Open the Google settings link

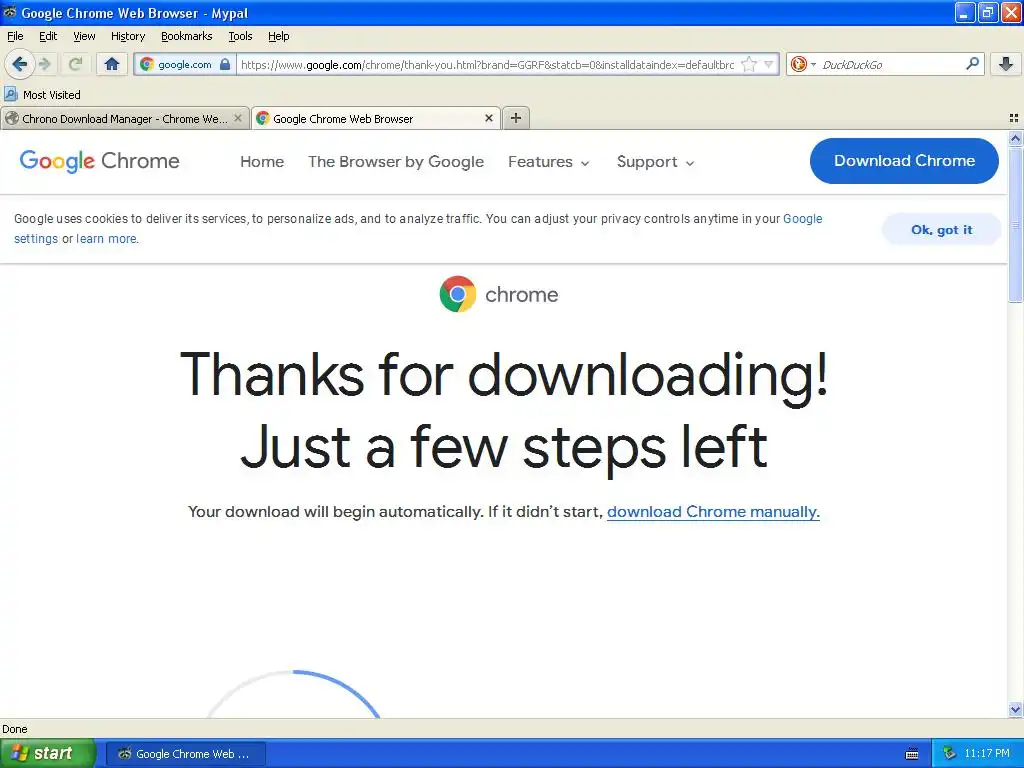803,219
